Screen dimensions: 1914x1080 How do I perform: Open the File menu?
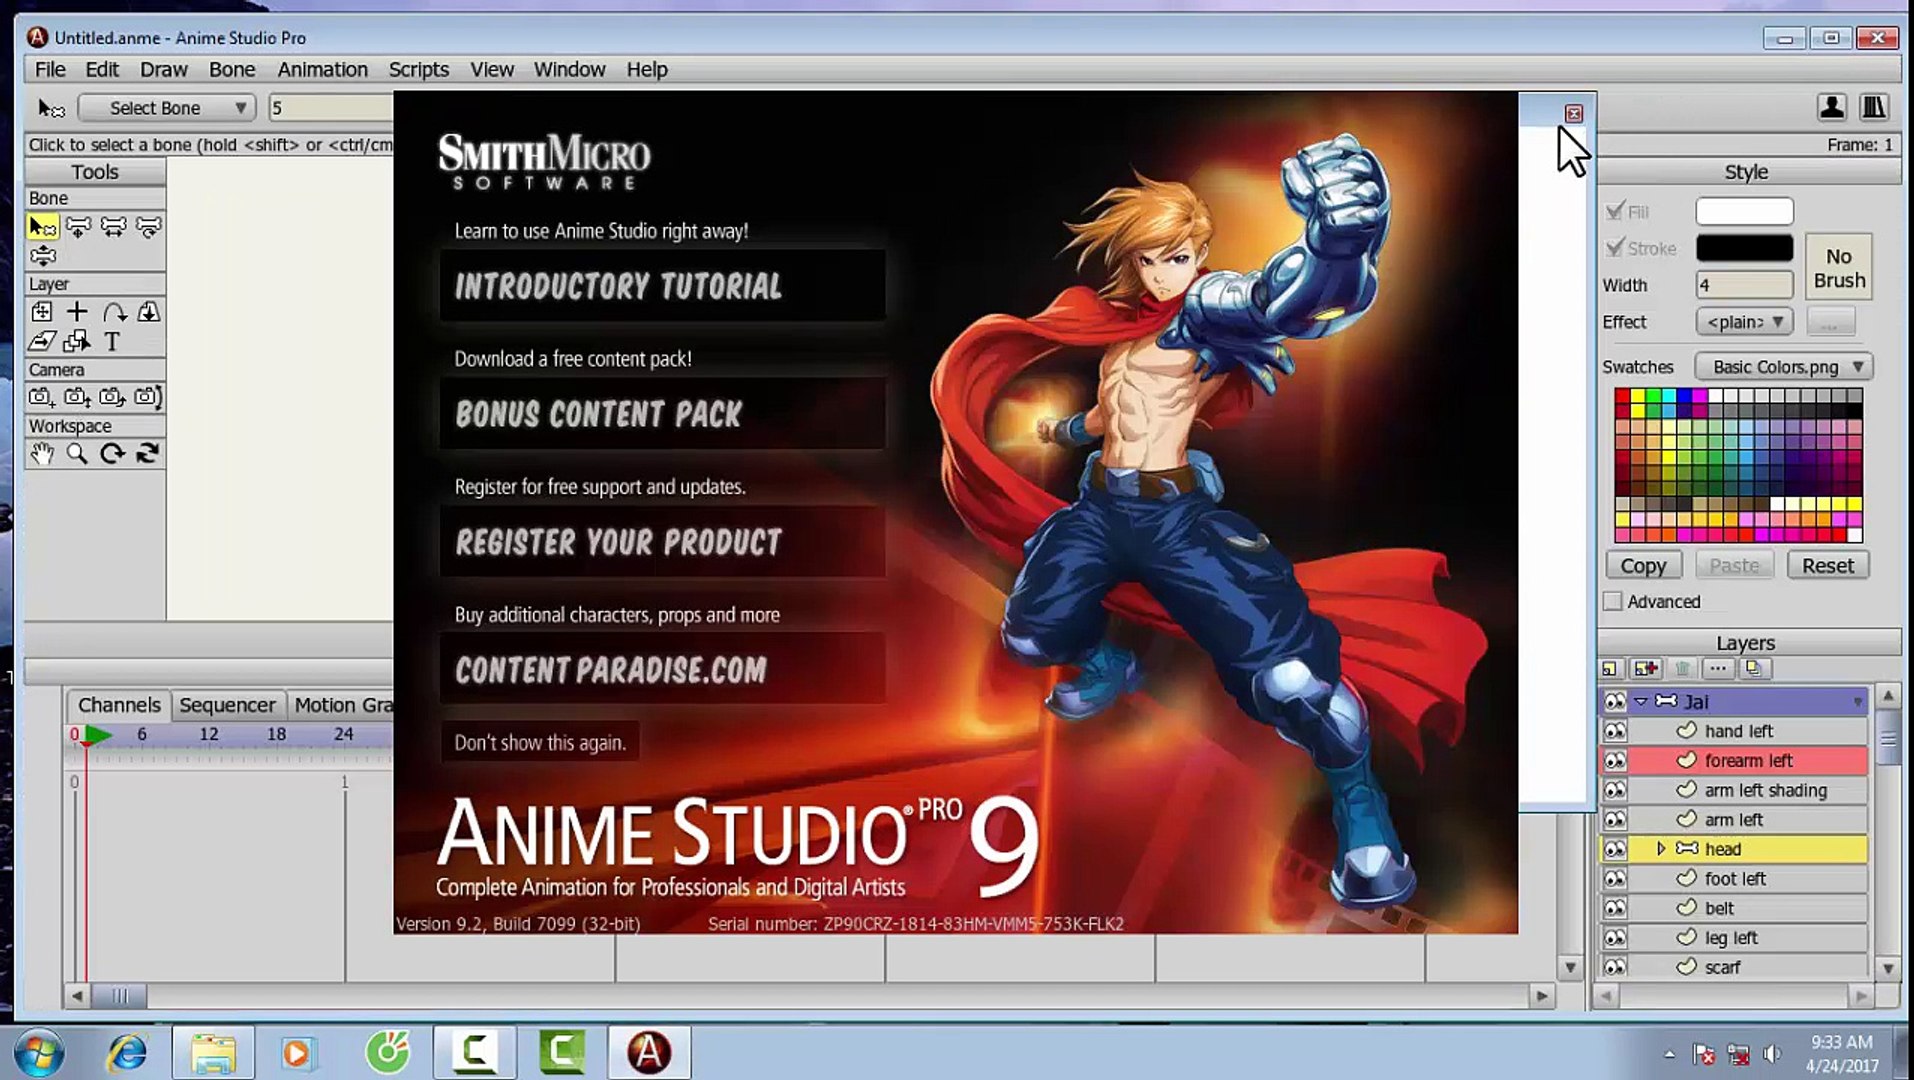50,69
